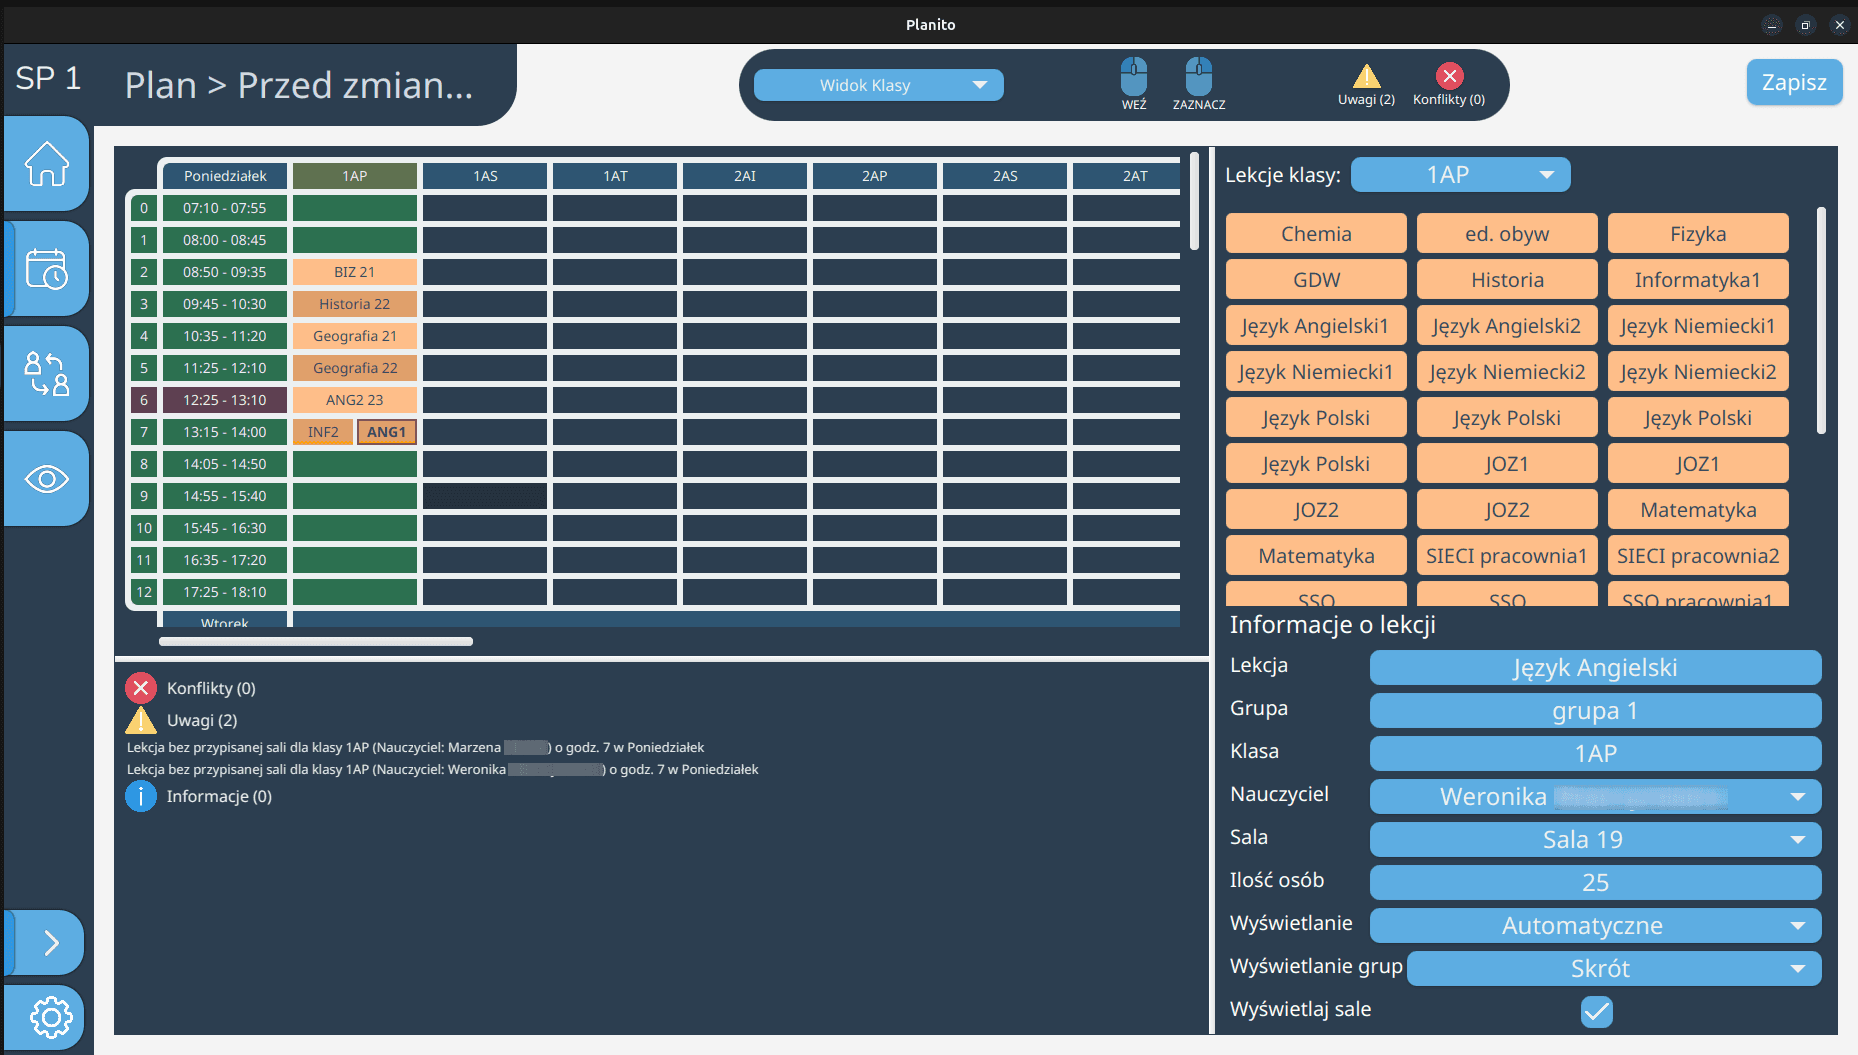Select the WEŹ mouse mode icon
1858x1055 pixels.
coord(1134,84)
